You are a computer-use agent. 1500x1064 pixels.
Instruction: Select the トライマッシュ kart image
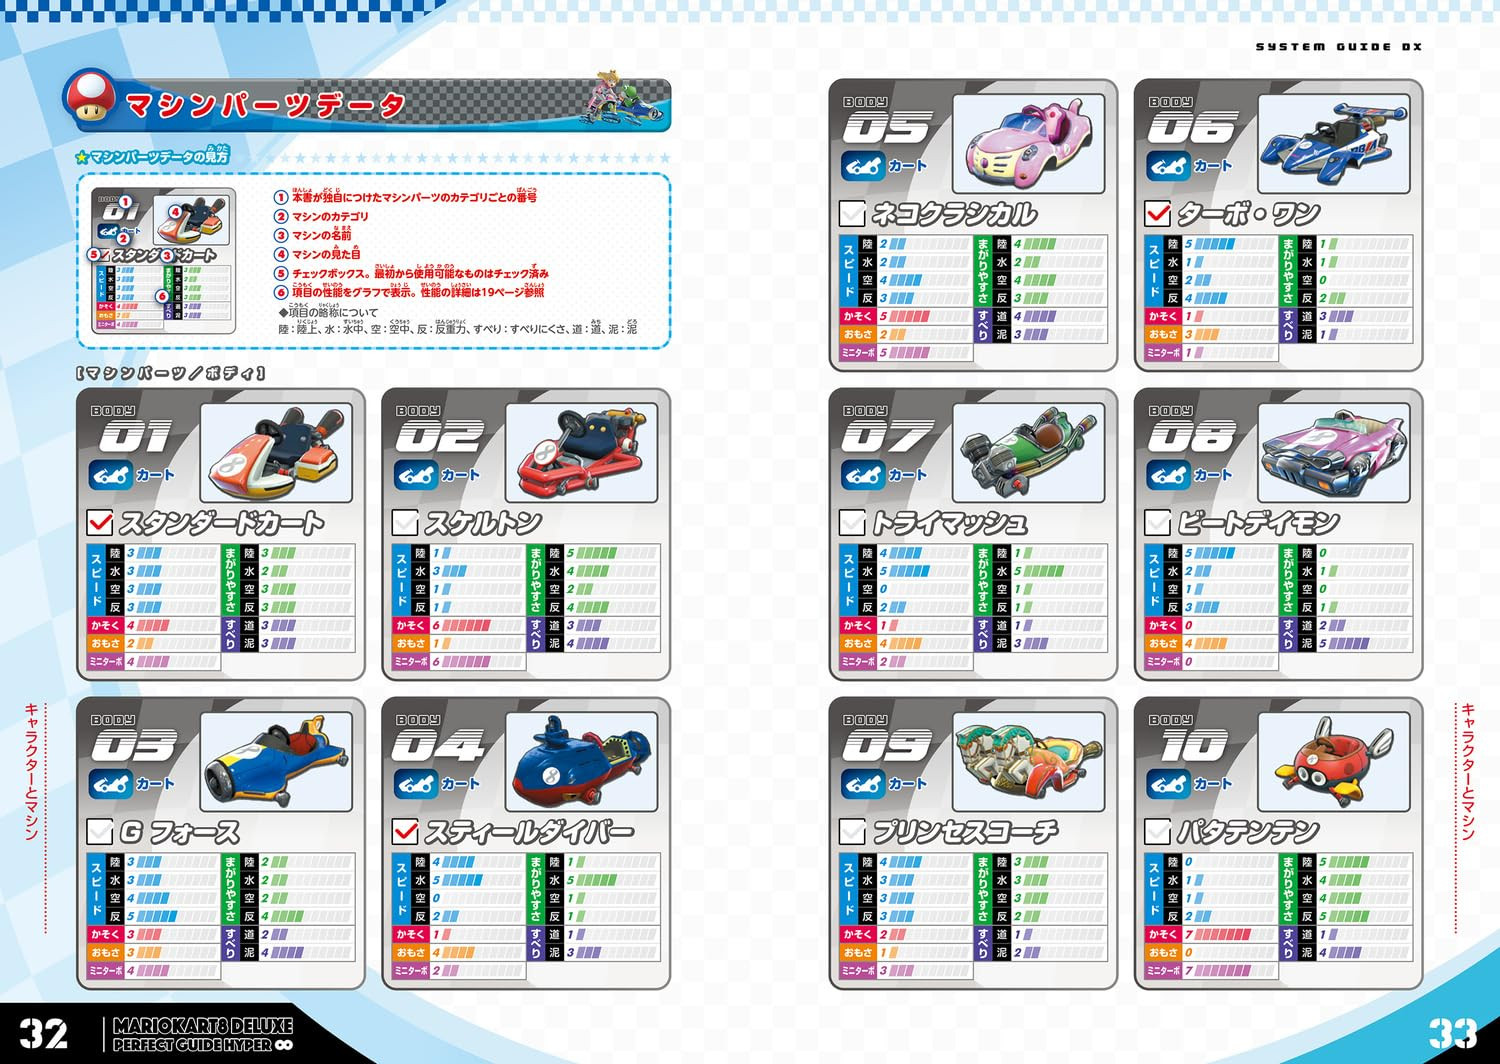point(1029,453)
